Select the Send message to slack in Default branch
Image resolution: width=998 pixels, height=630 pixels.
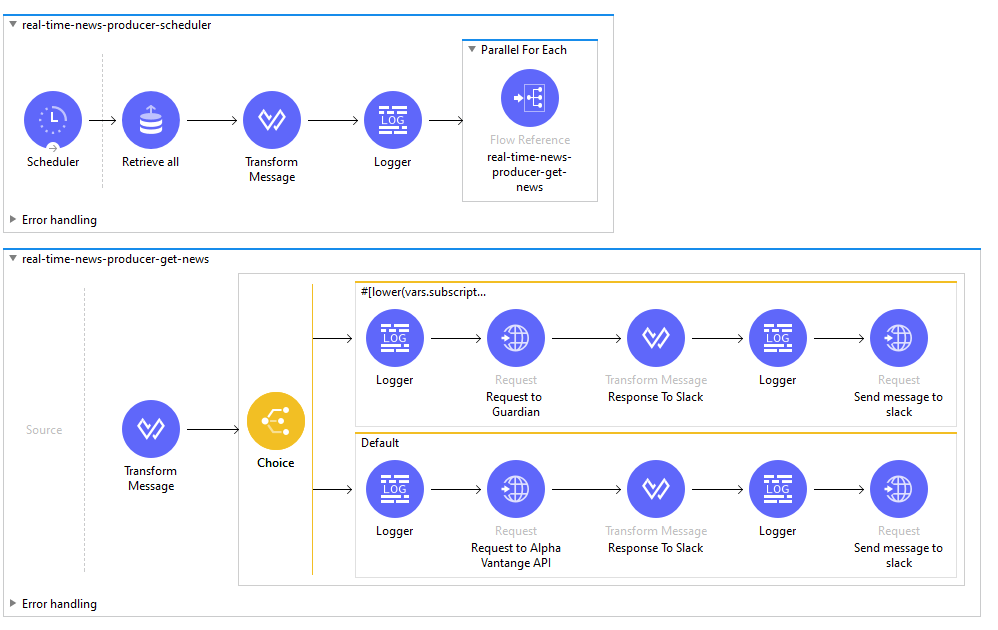tap(898, 489)
